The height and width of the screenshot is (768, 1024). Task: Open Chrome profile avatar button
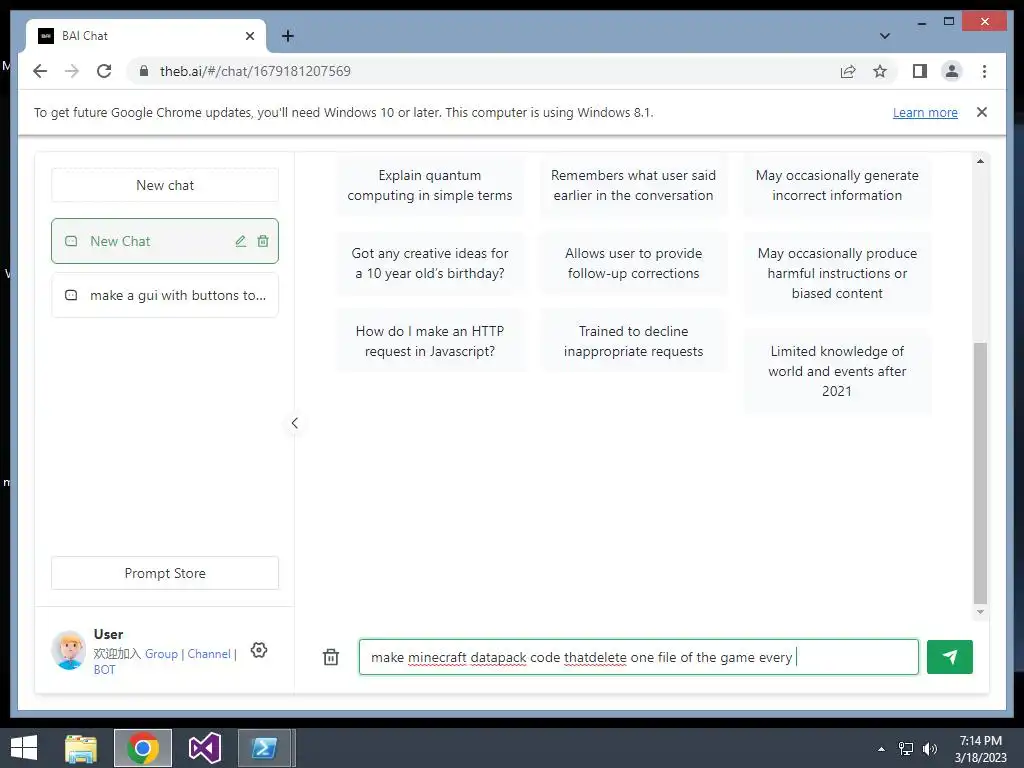tap(952, 71)
